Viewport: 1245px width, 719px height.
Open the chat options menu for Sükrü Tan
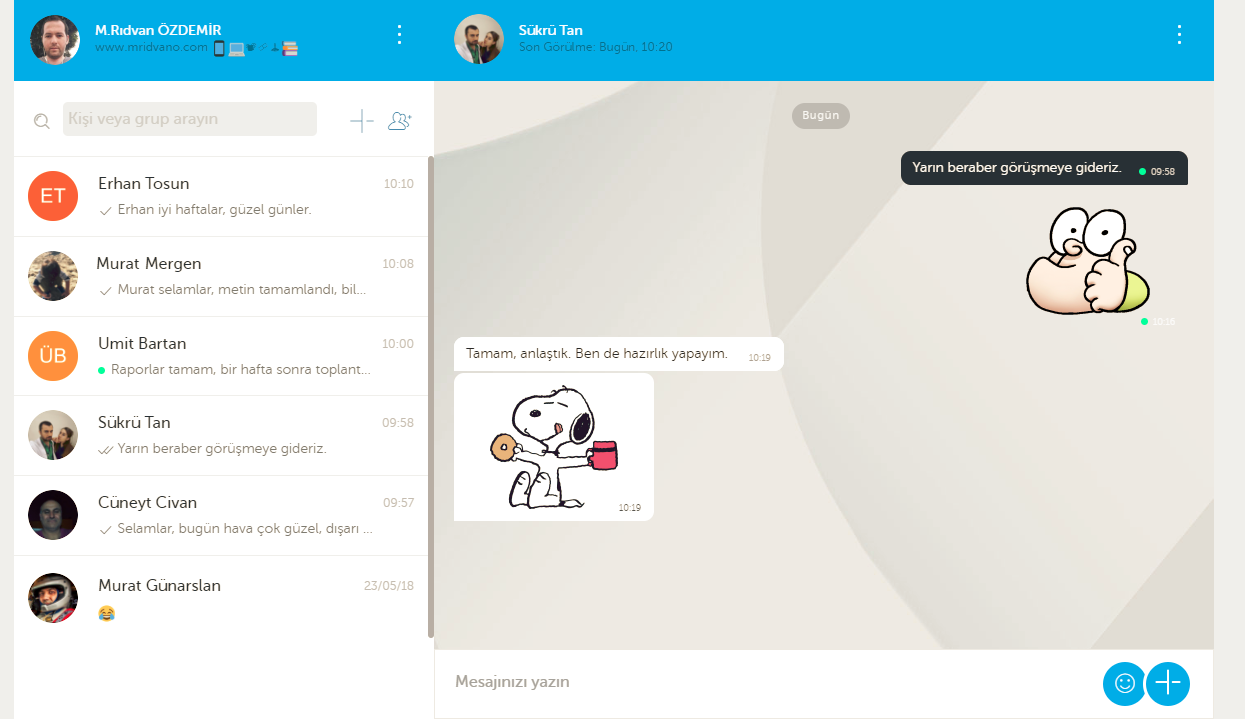(x=1179, y=35)
